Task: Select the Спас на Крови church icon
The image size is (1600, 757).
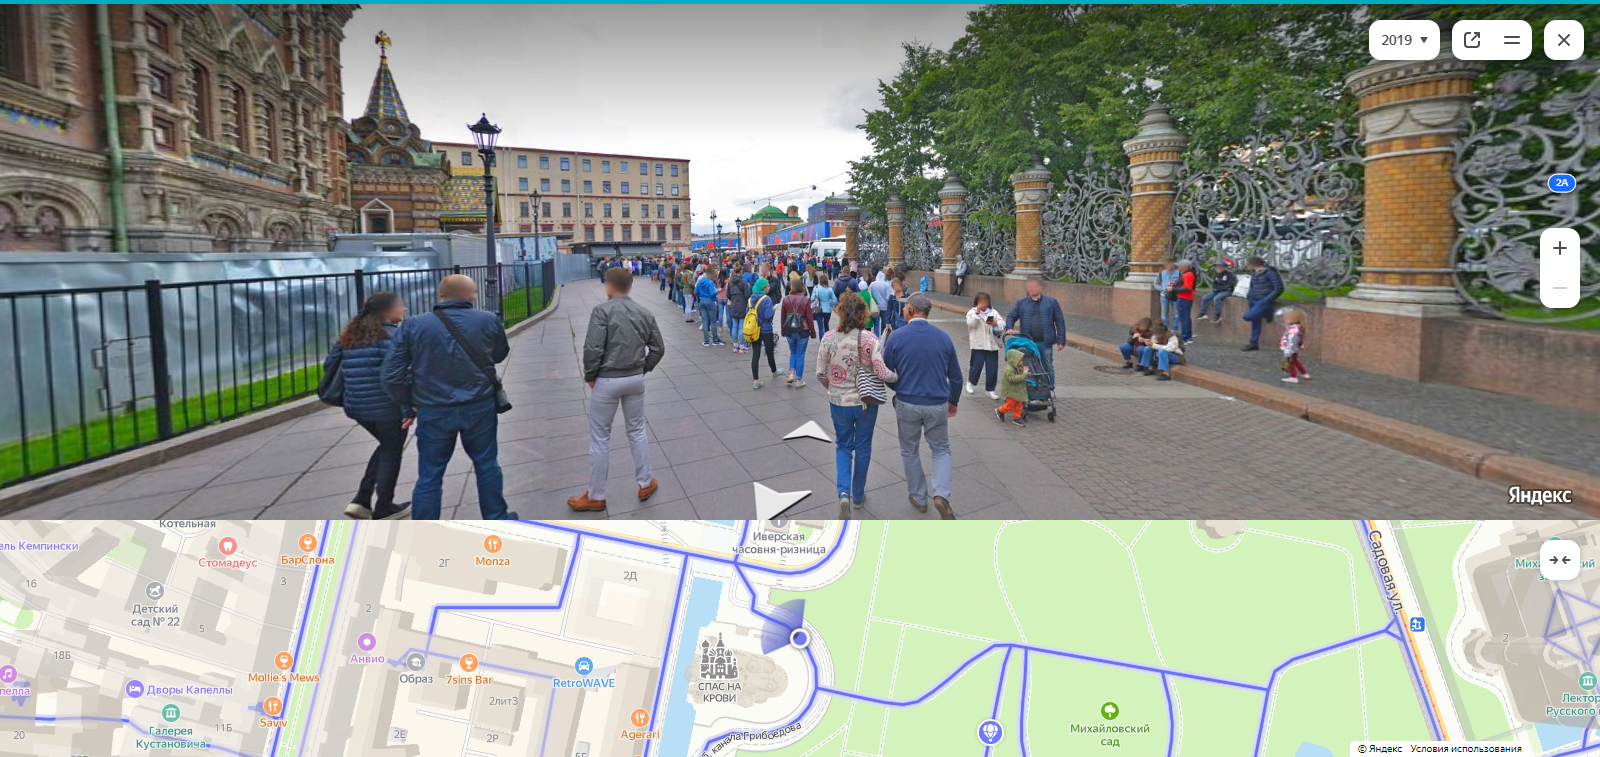Action: (x=718, y=657)
